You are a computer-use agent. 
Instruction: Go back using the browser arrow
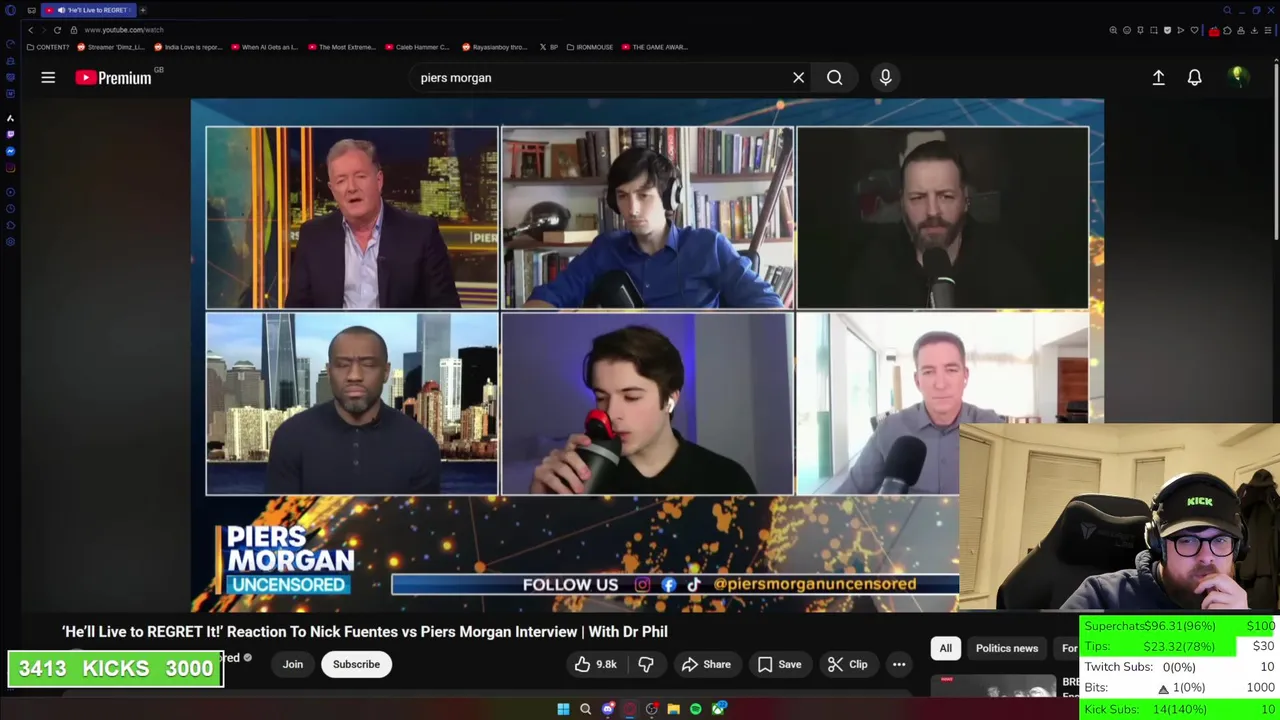[30, 30]
